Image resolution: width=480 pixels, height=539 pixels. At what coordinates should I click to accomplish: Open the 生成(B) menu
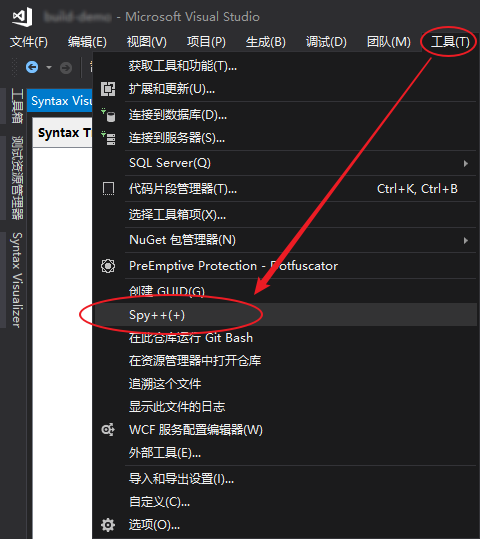pos(266,42)
